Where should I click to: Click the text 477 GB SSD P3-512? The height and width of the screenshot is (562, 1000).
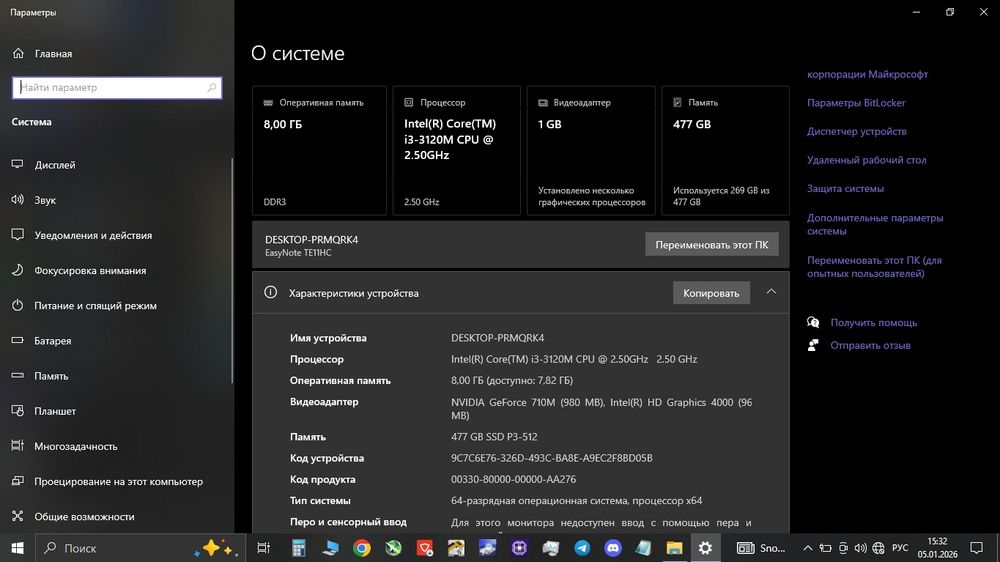(494, 436)
